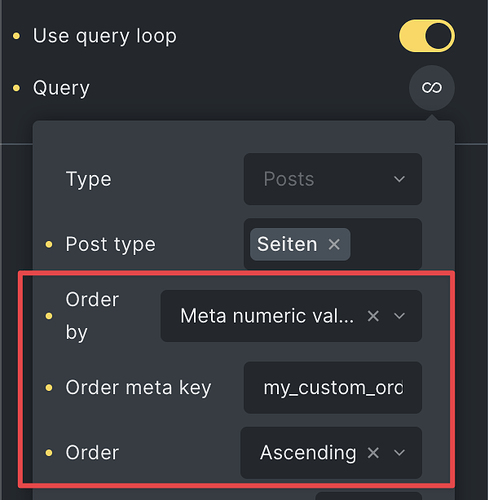488x500 pixels.
Task: Click the Order meta key input field
Action: pos(333,388)
